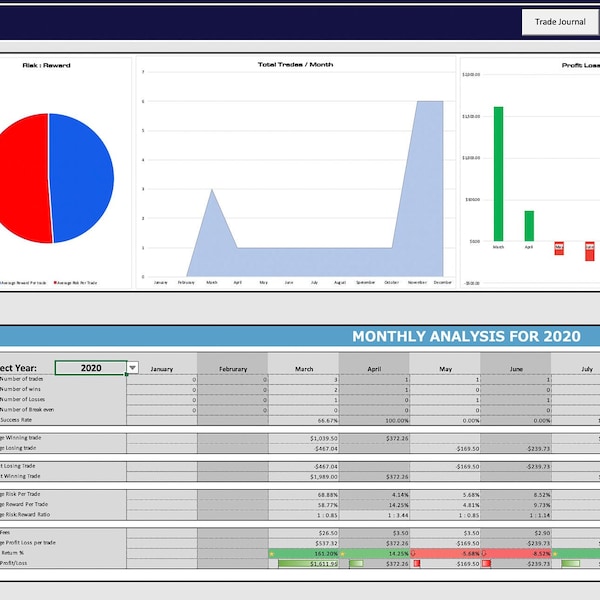Click the gold star icon in April return cell
This screenshot has width=600, height=600.
(x=342, y=553)
